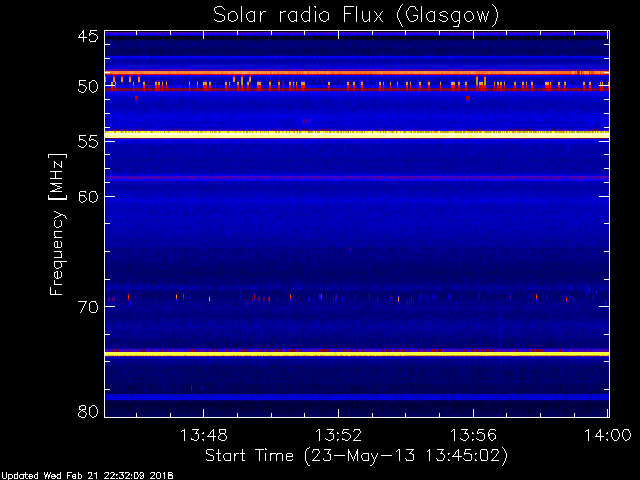Click the 'Start Time (23-May-13 13:45:02)' label
Viewport: 640px width, 480px height.
tap(356, 456)
